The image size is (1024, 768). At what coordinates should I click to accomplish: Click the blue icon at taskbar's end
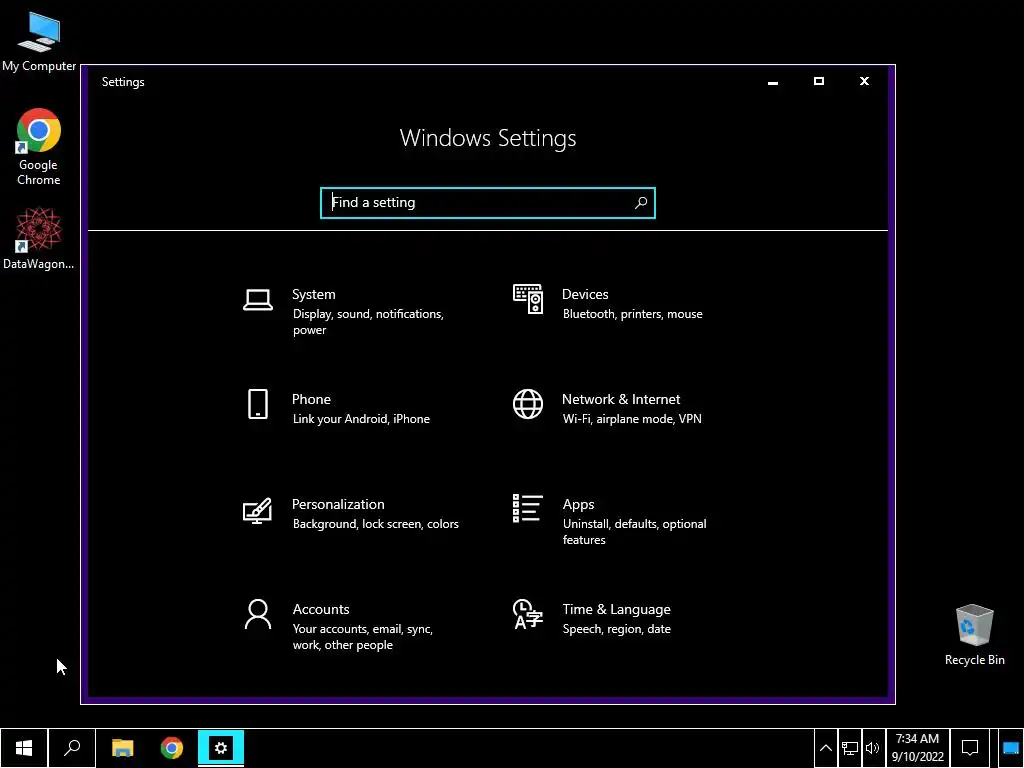pyautogui.click(x=1010, y=748)
